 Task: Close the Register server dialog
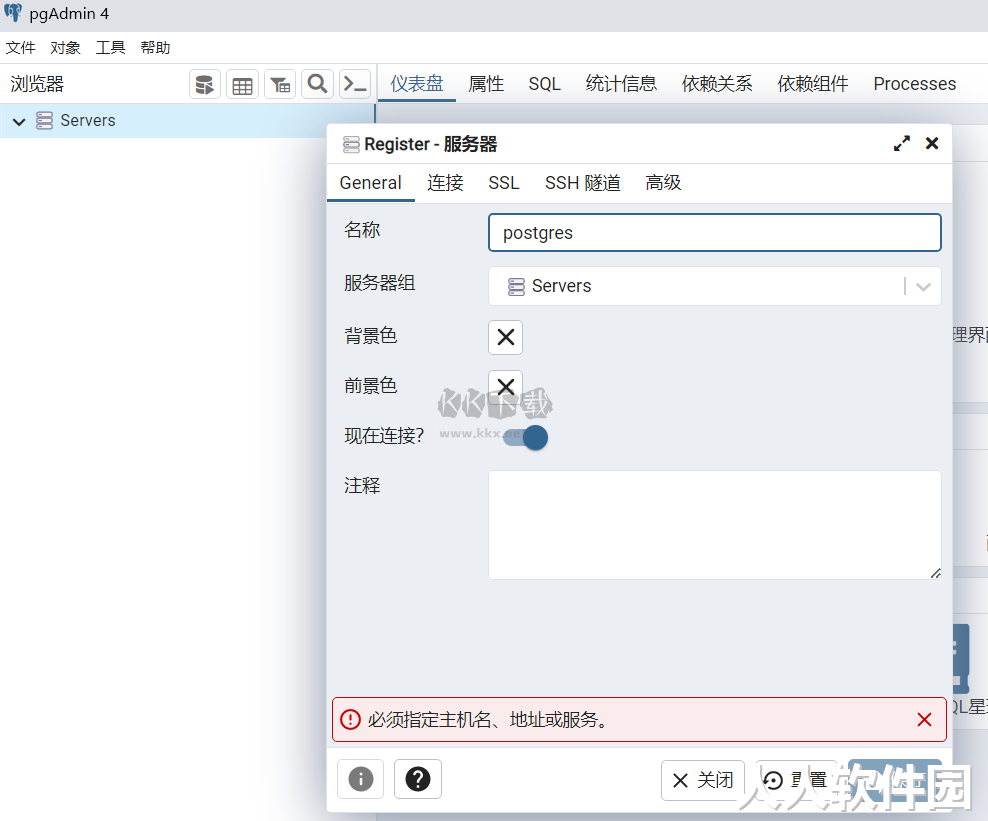(x=932, y=144)
